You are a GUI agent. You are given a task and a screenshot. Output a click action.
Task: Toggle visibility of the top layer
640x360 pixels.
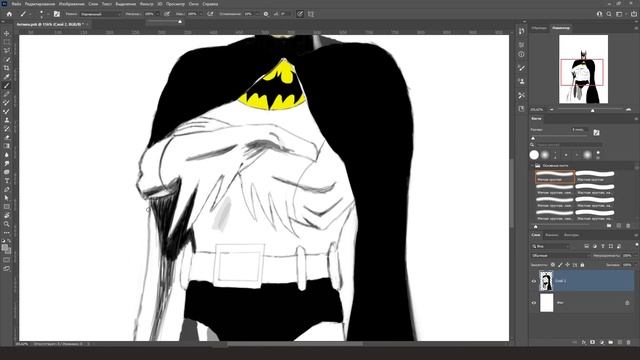pyautogui.click(x=534, y=281)
